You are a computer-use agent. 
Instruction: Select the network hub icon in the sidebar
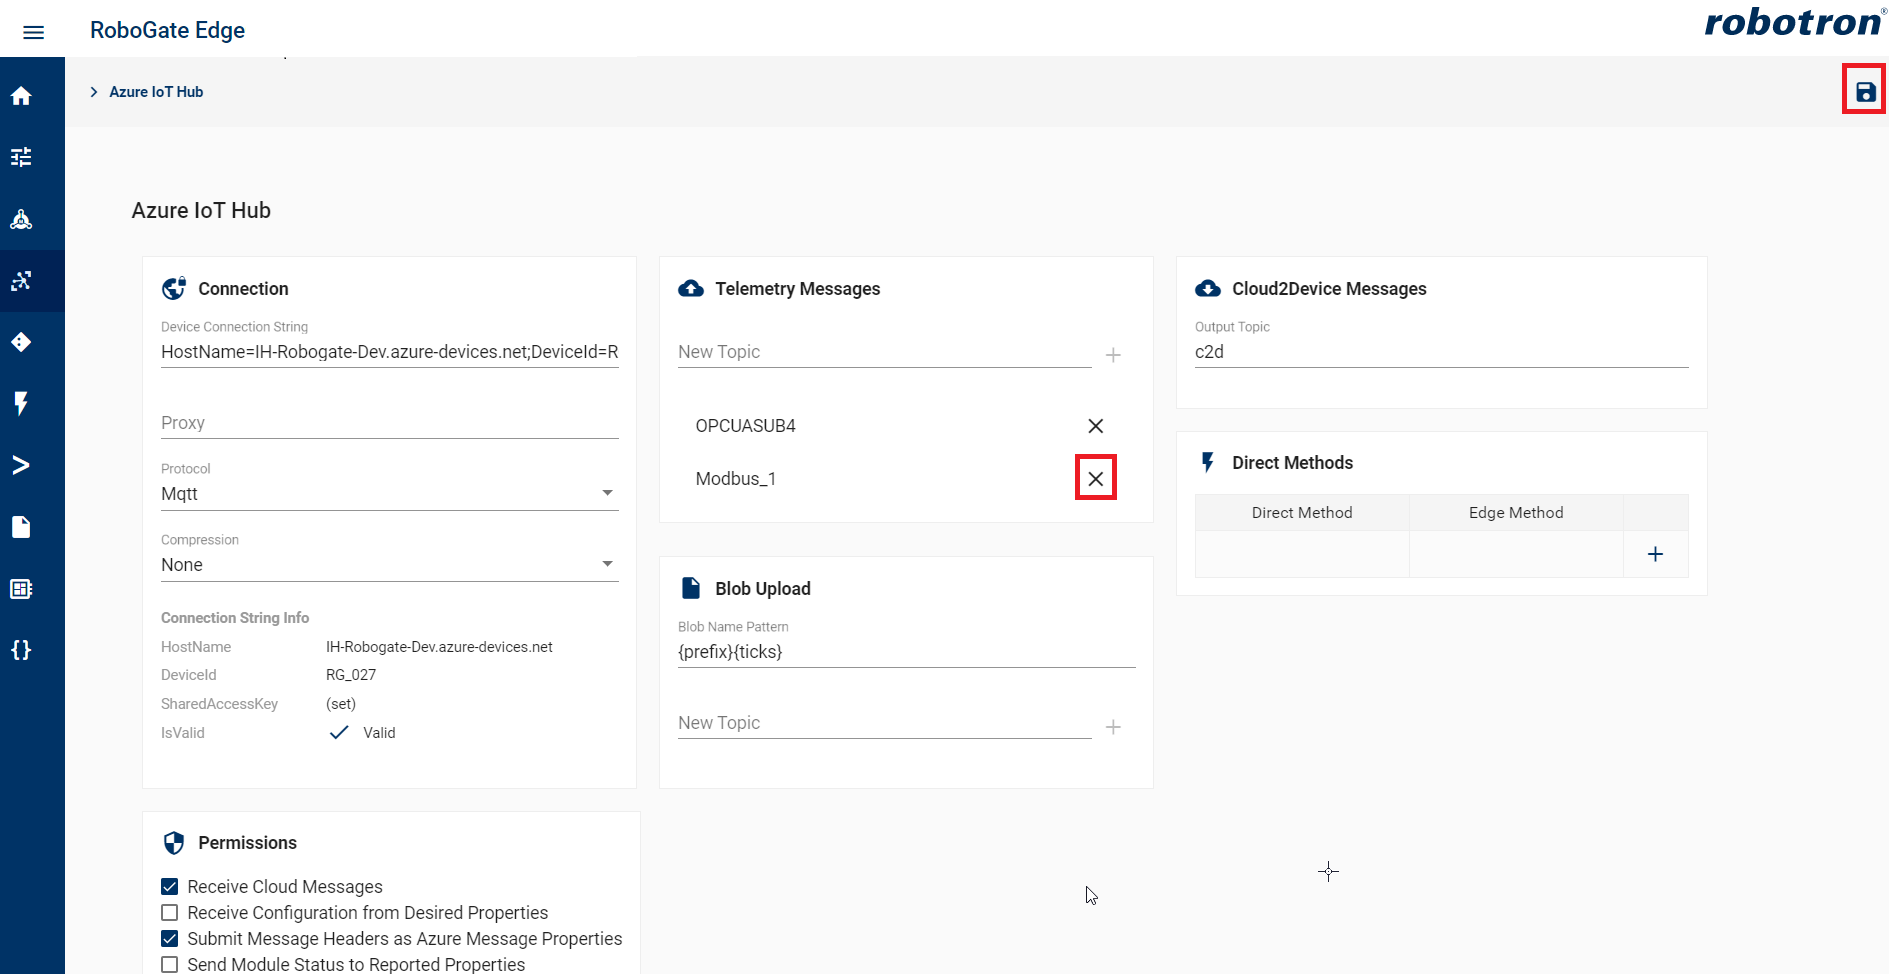tap(21, 219)
